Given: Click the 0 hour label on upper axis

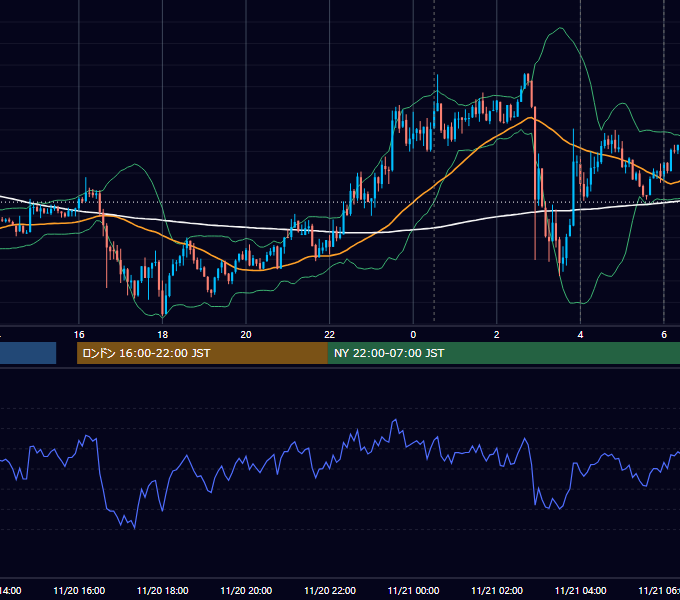Looking at the screenshot, I should pos(413,335).
